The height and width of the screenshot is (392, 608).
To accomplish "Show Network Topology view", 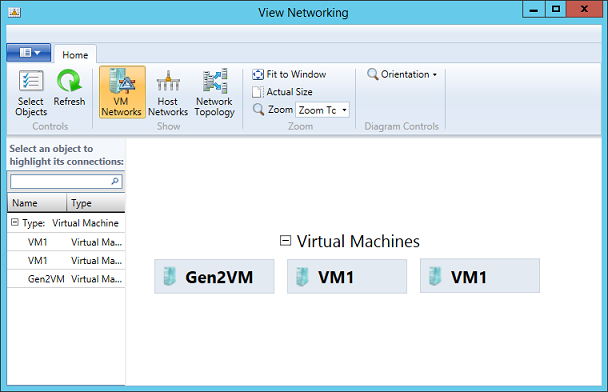I will [214, 92].
